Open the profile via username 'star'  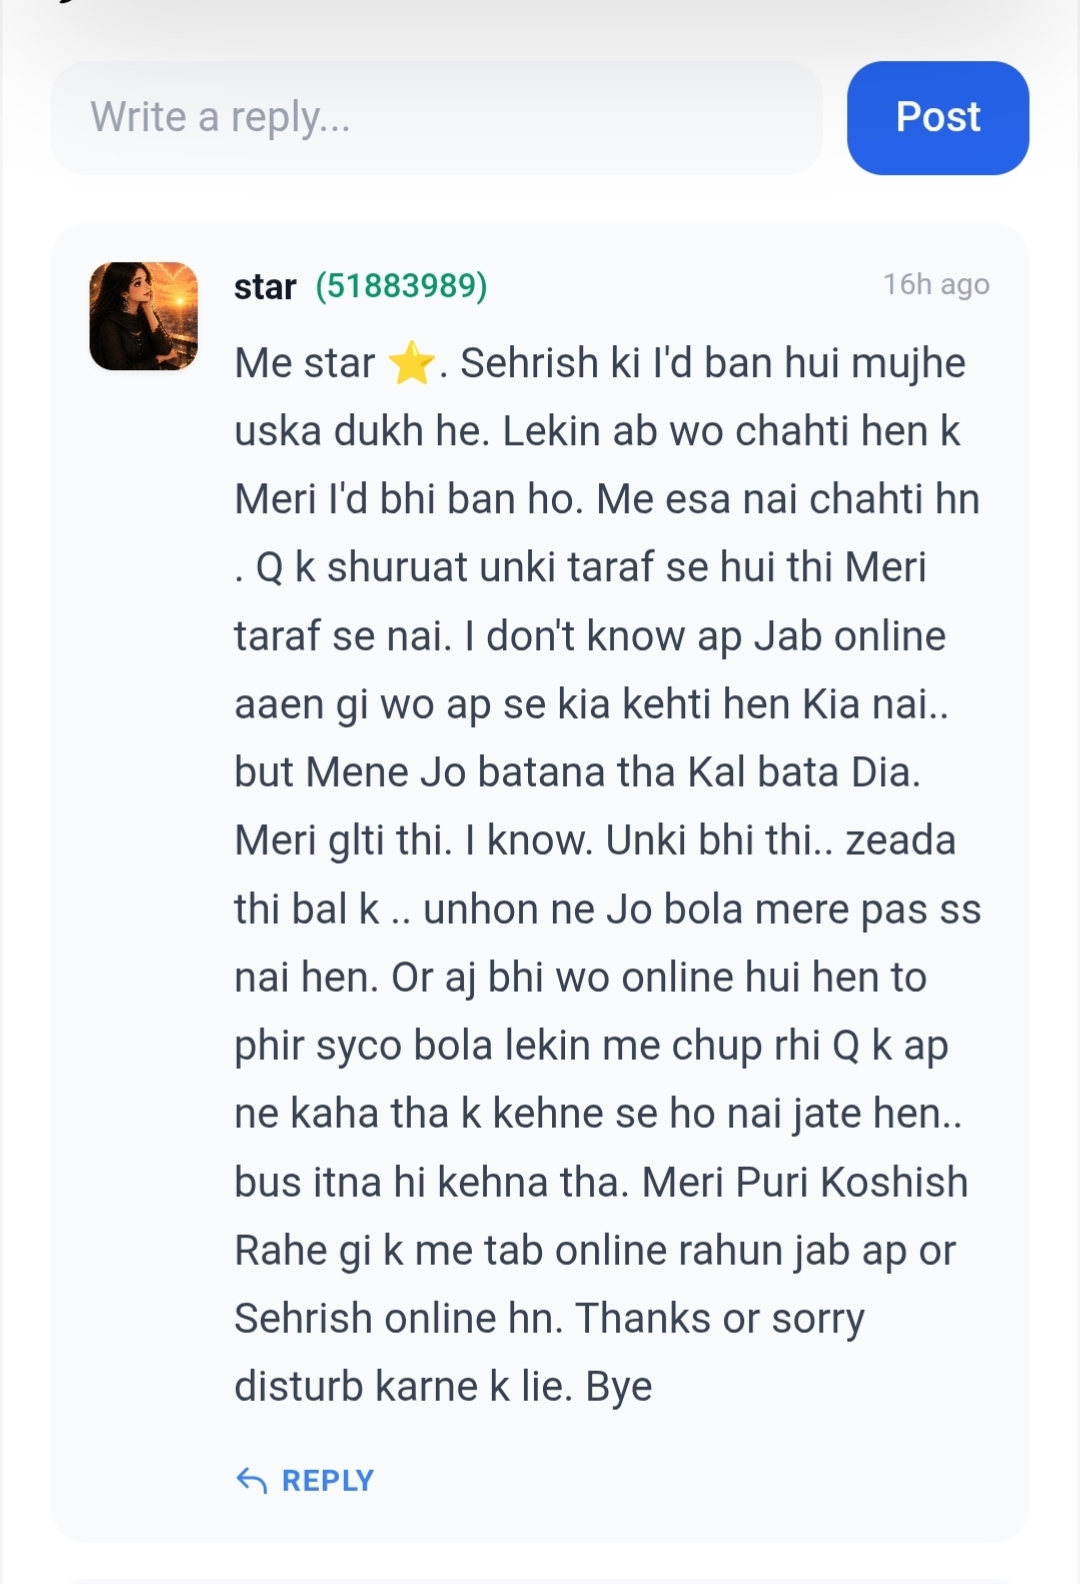[x=265, y=287]
